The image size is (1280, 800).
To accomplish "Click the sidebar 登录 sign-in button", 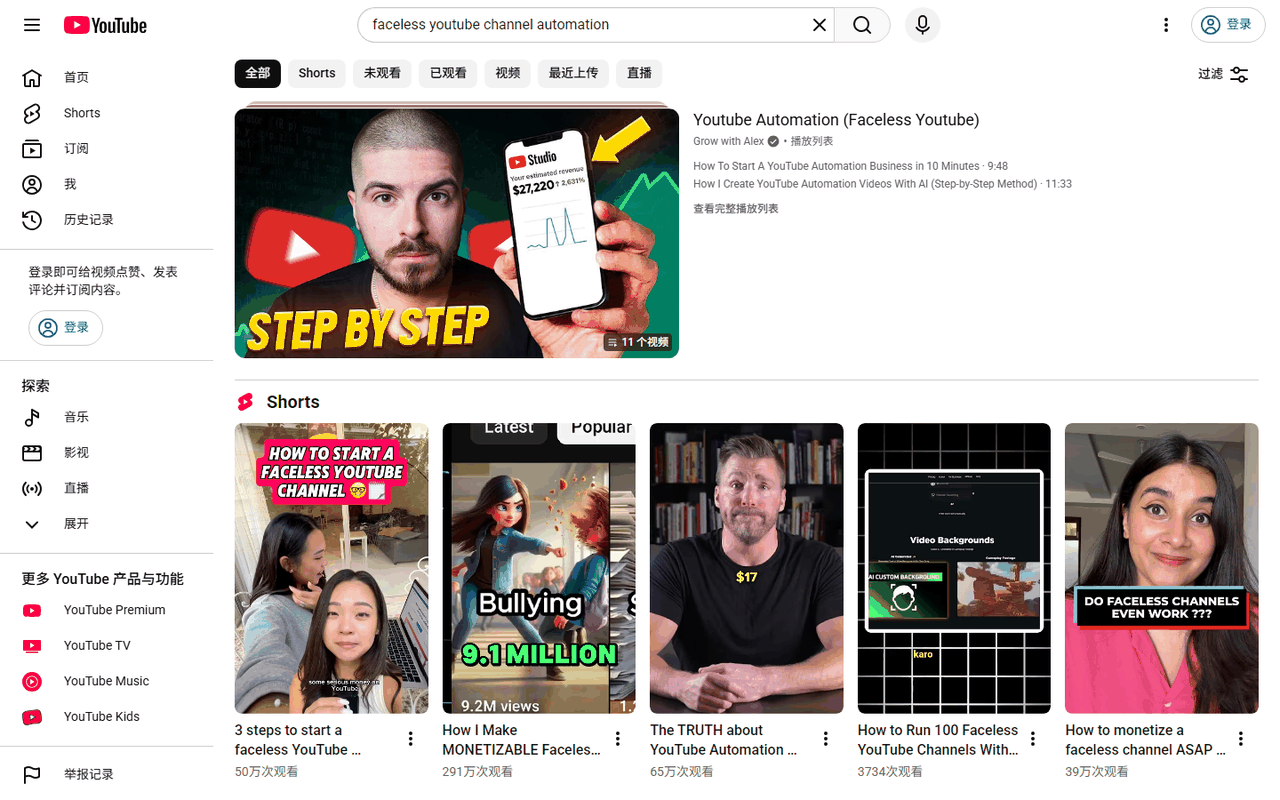I will (65, 327).
